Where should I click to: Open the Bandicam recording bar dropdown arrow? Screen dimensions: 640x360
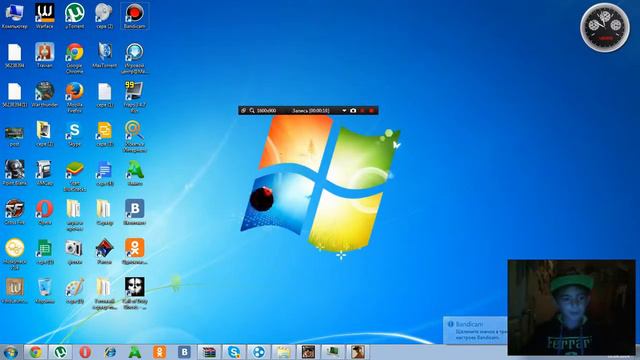344,111
